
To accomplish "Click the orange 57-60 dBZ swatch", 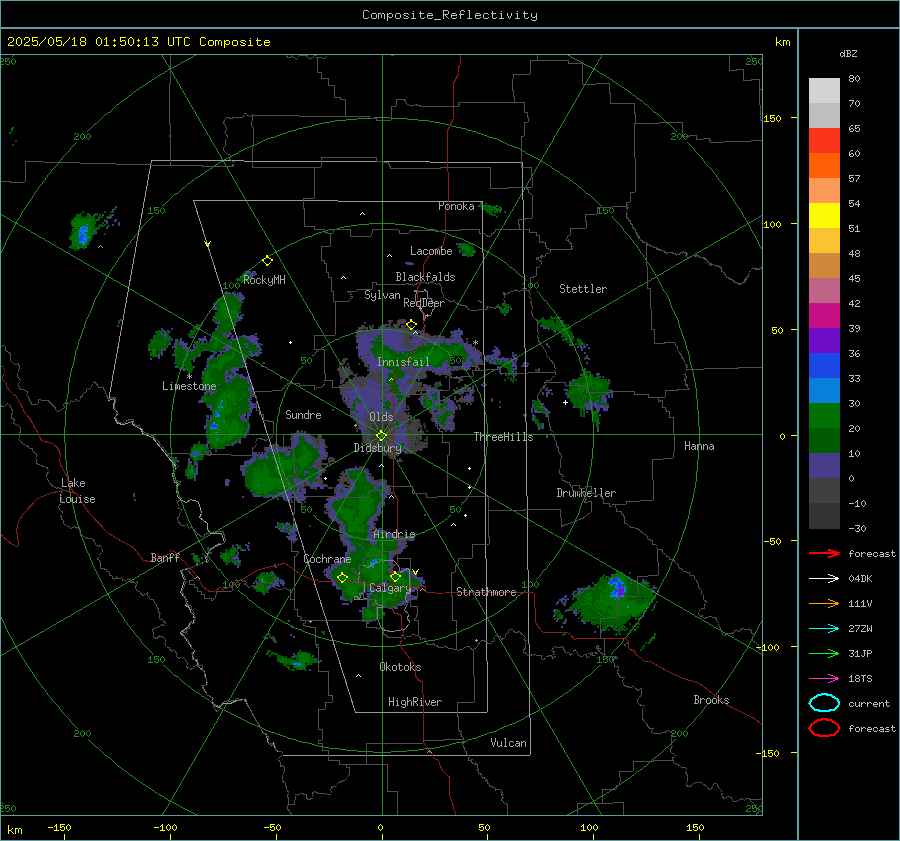I will tap(824, 166).
